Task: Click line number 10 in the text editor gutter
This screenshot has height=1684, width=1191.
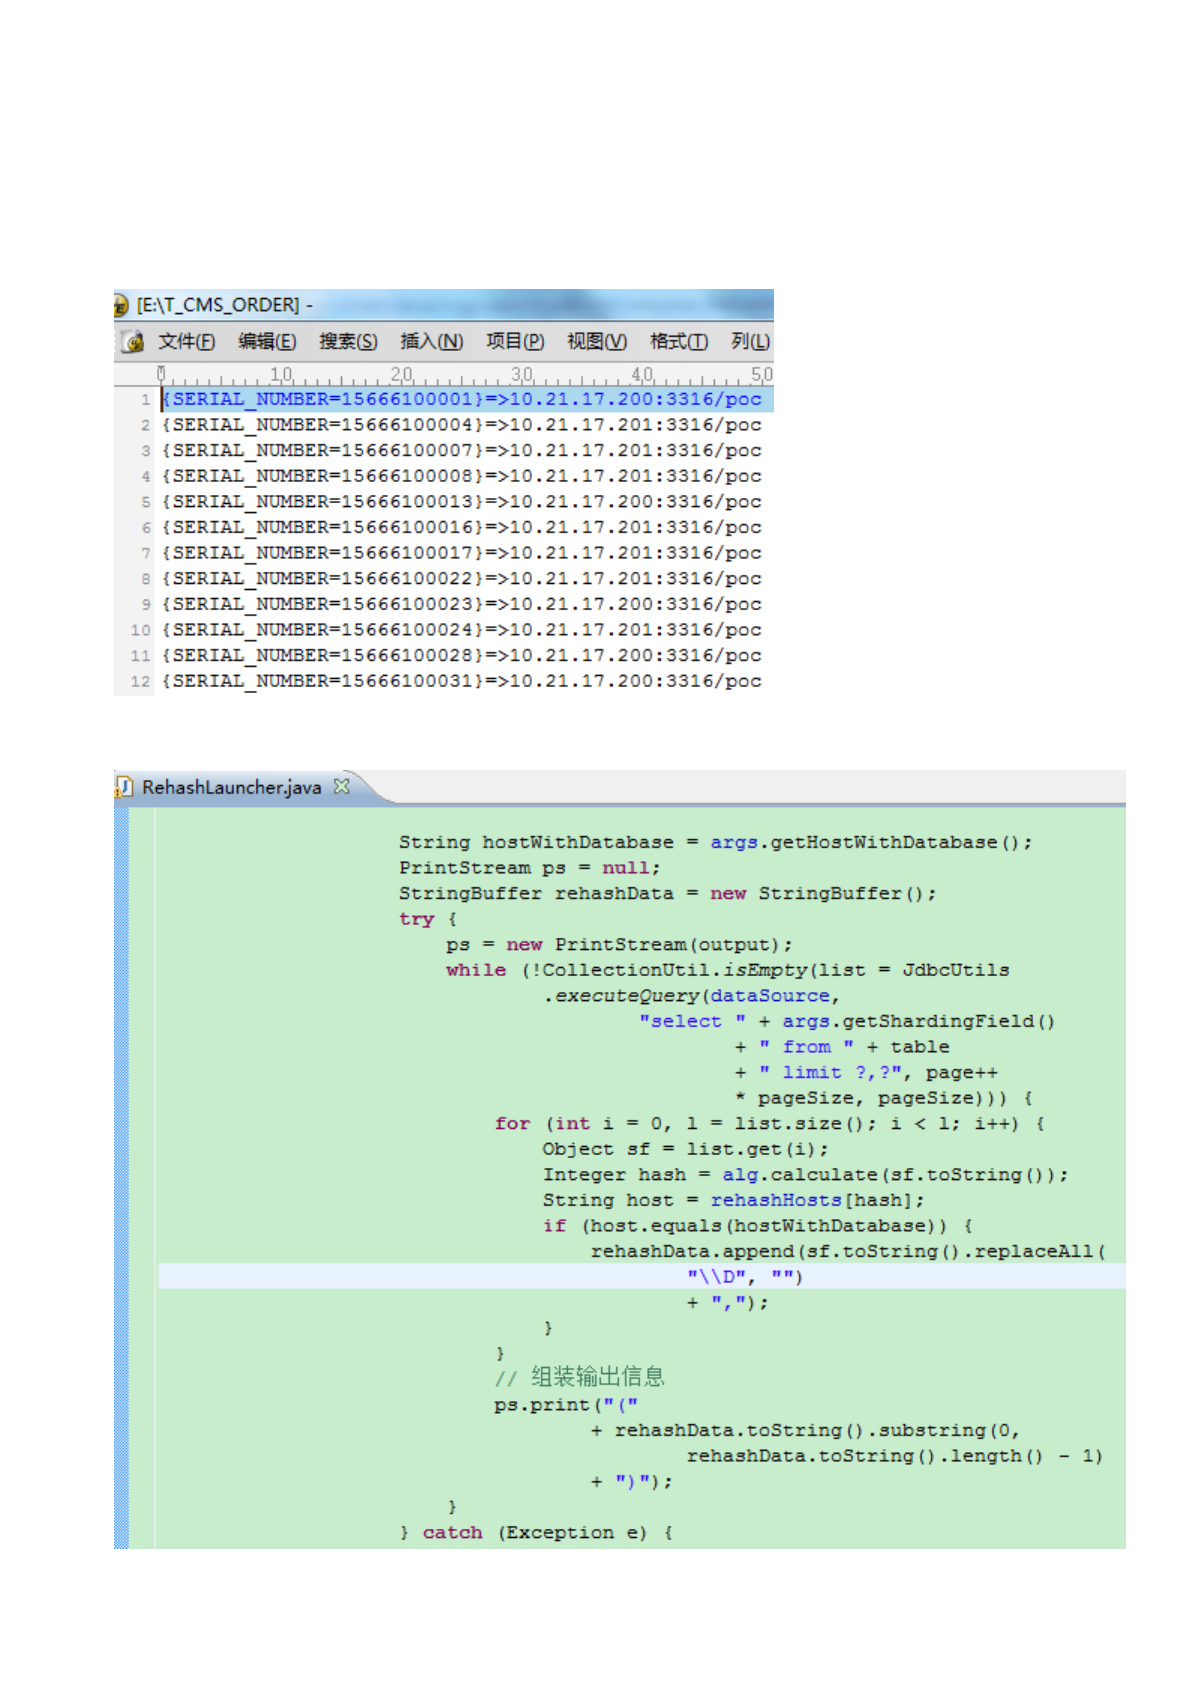Action: (x=140, y=631)
